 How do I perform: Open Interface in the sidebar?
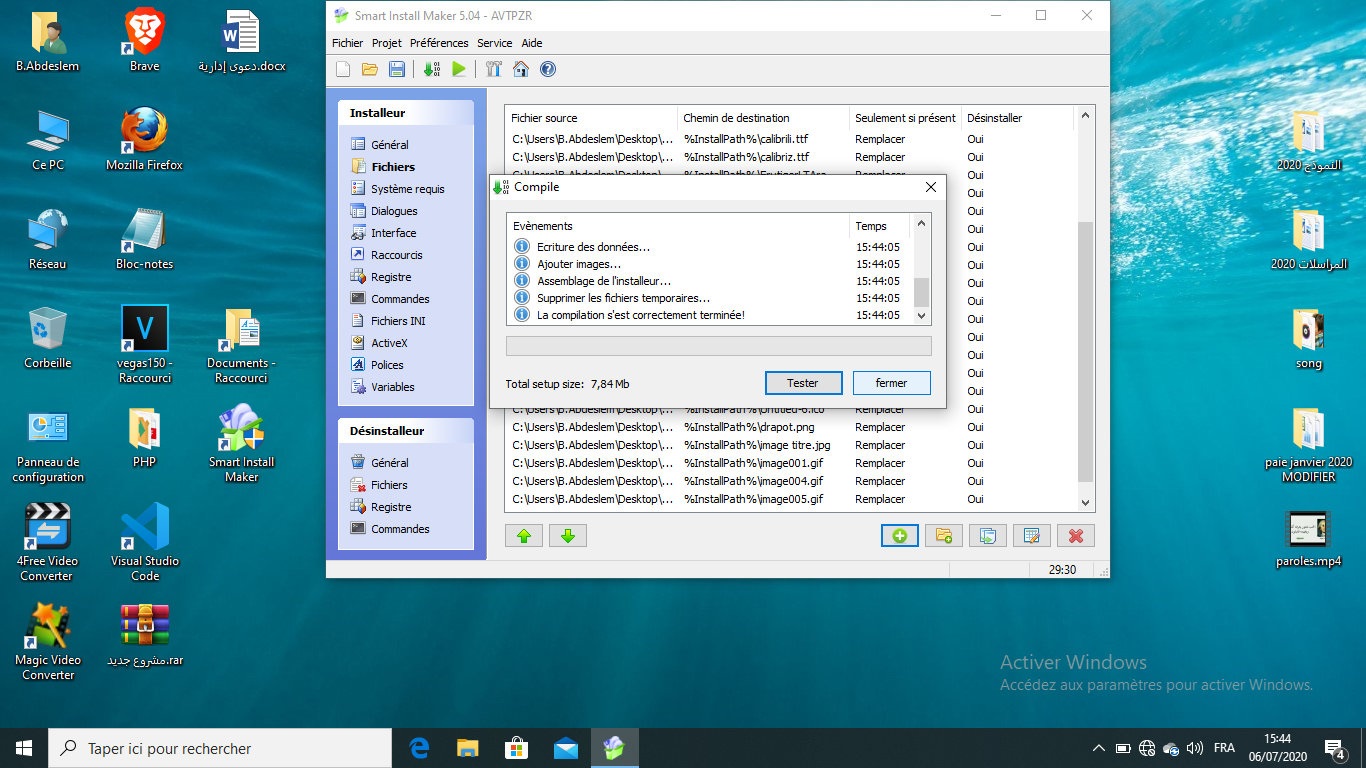393,233
